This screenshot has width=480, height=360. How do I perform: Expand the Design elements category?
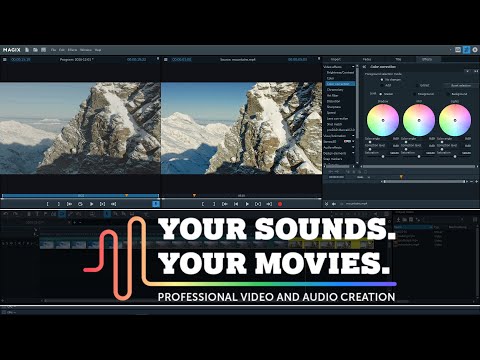pyautogui.click(x=353, y=153)
